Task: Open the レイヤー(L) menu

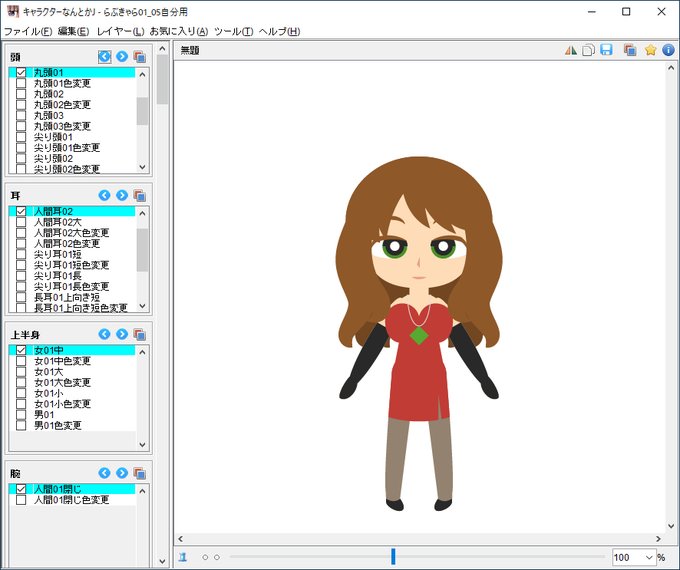Action: [x=120, y=31]
